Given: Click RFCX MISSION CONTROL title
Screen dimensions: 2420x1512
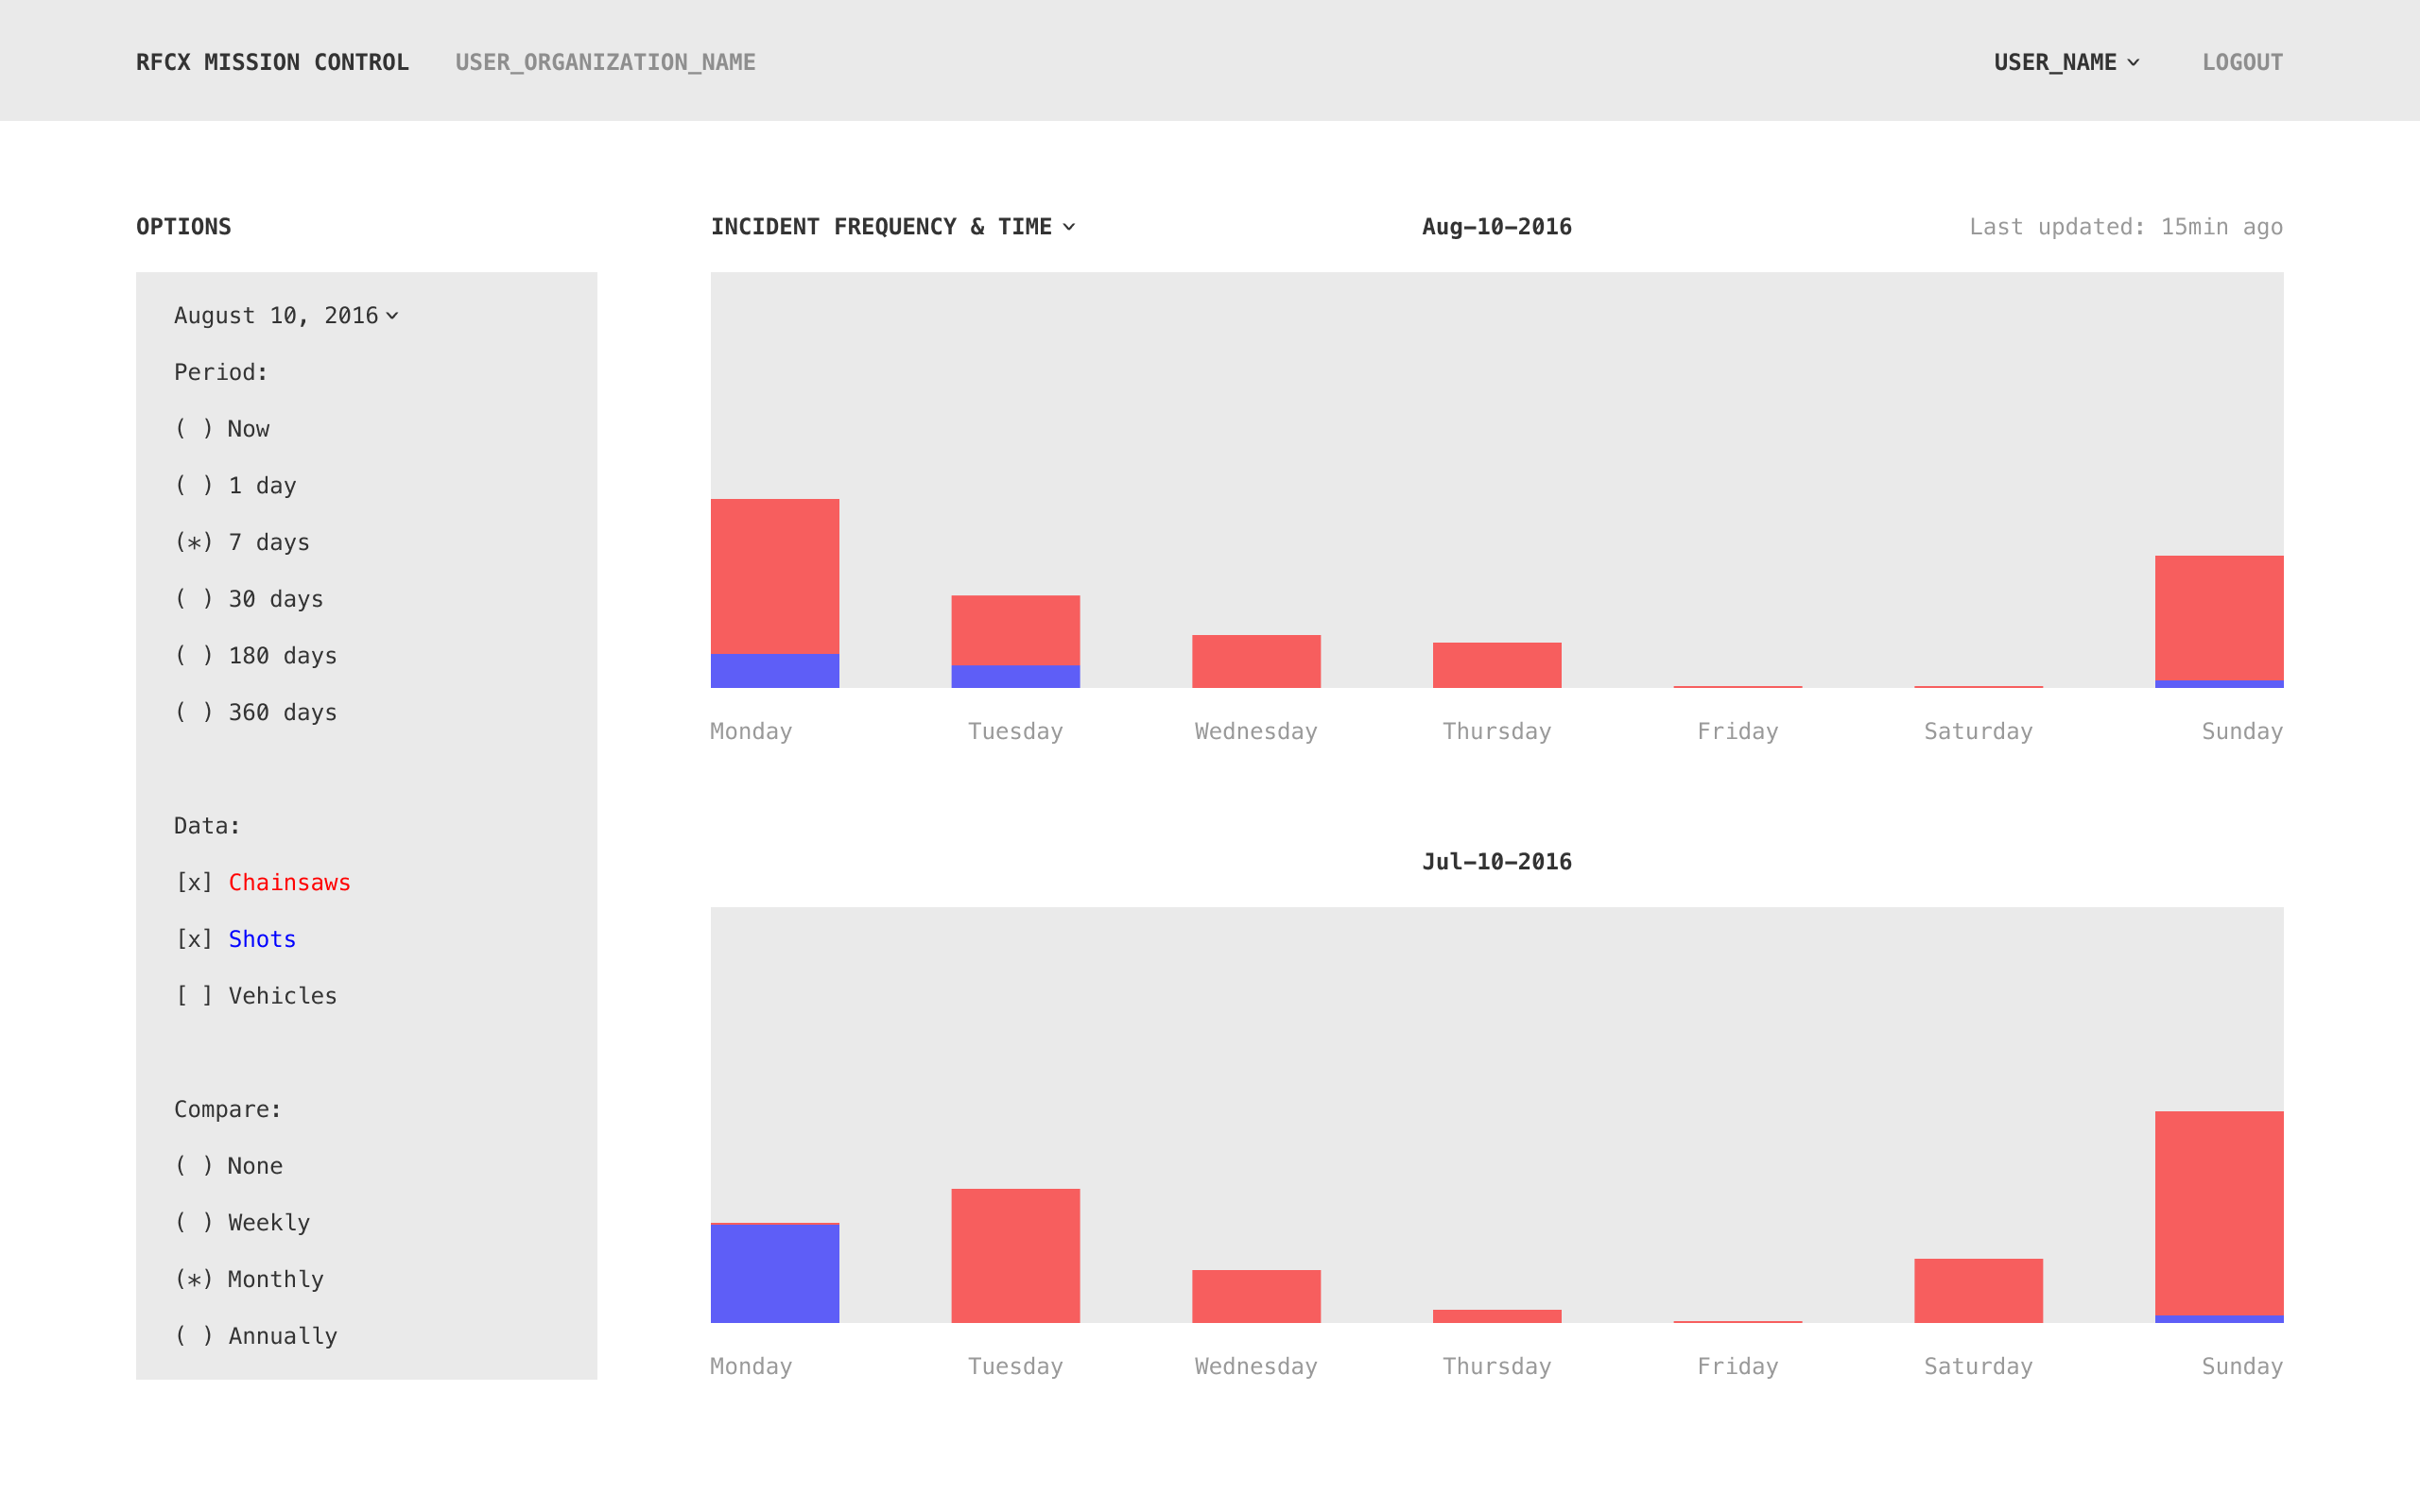Looking at the screenshot, I should [272, 62].
